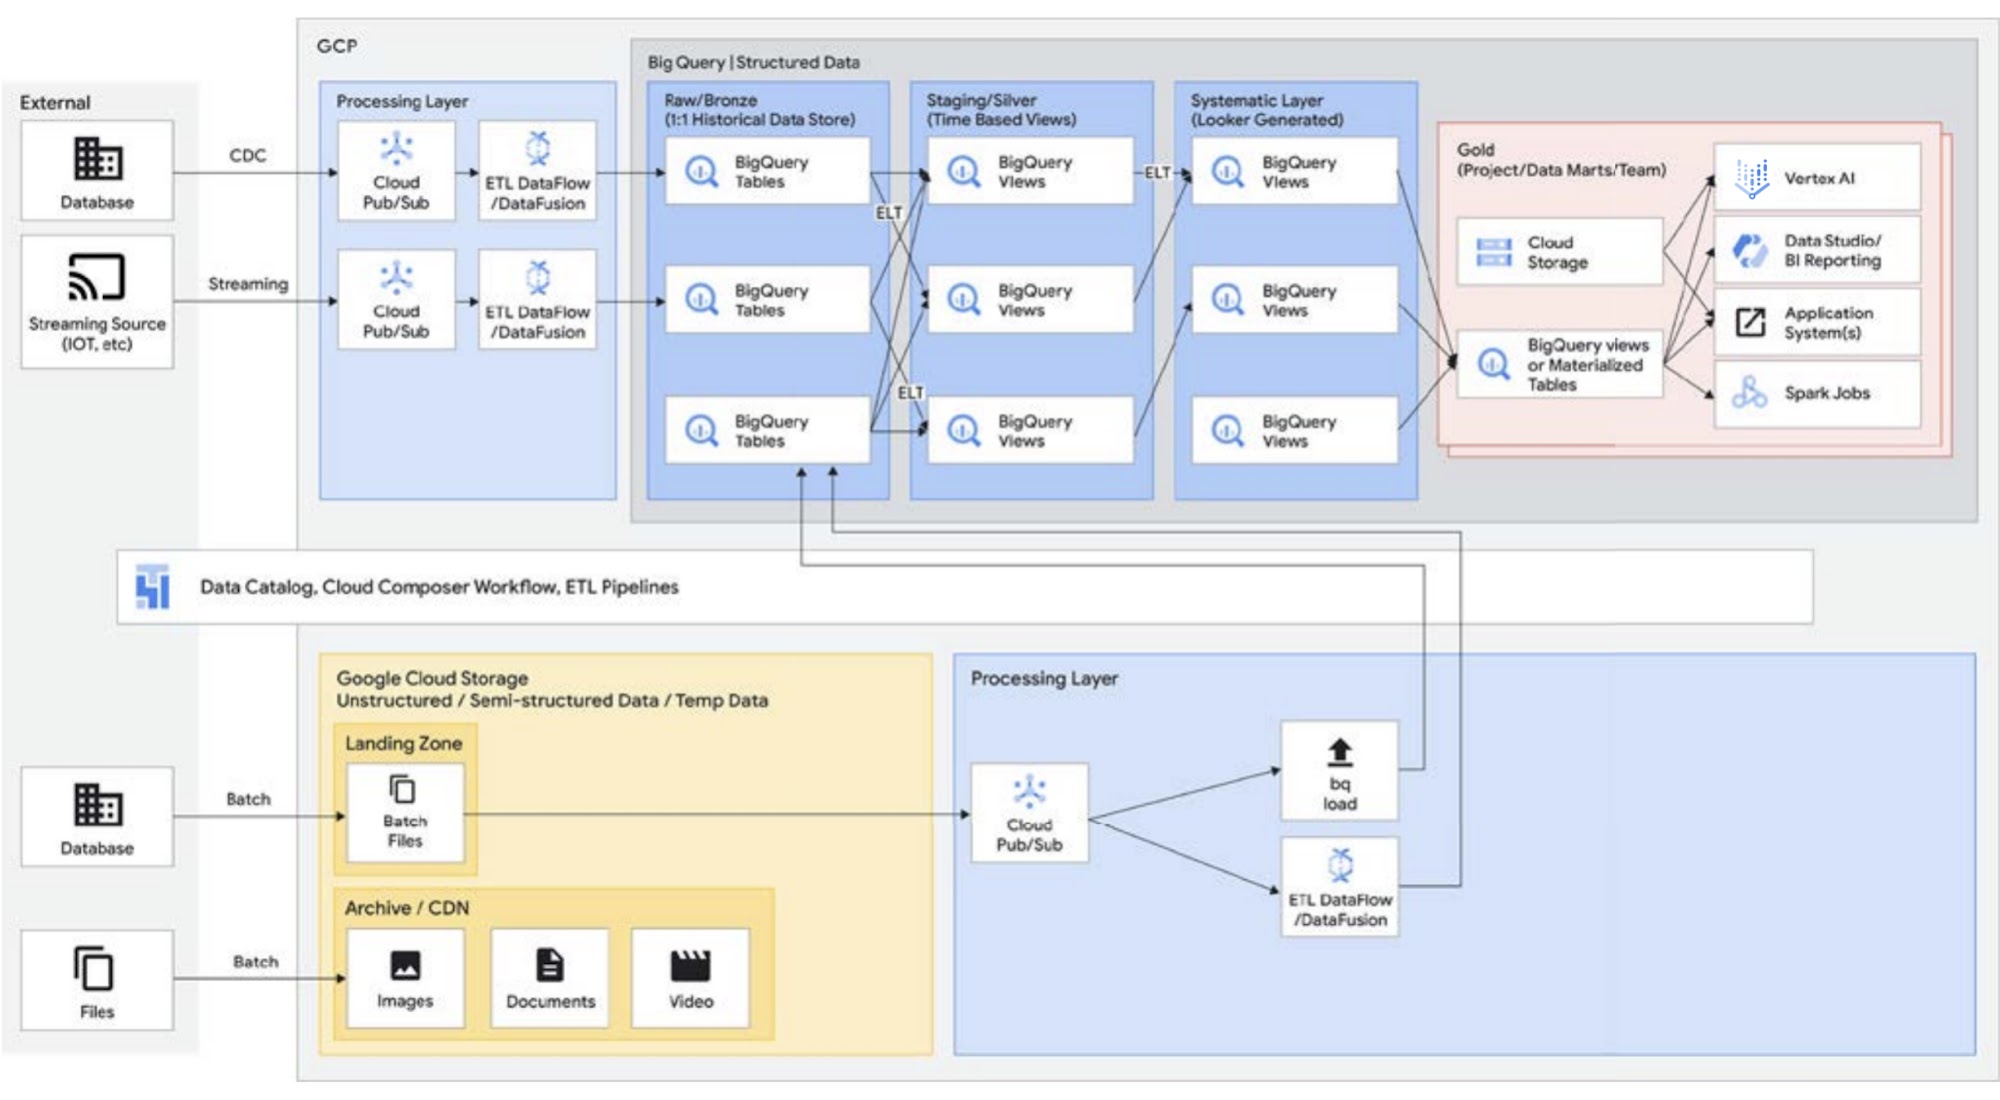The height and width of the screenshot is (1100, 2000).
Task: Select the Data Studio BI Reporting icon
Action: click(x=1750, y=250)
